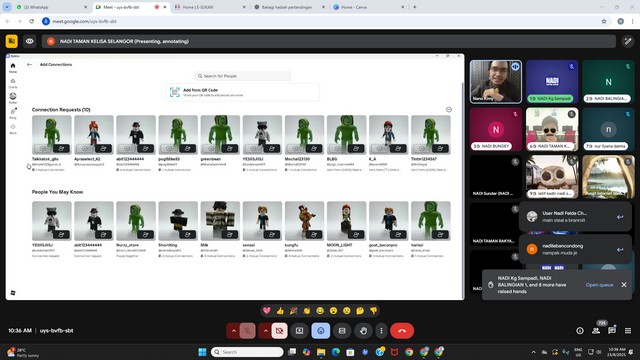The image size is (640, 360).
Task: Toggle the camera off button
Action: [x=280, y=331]
